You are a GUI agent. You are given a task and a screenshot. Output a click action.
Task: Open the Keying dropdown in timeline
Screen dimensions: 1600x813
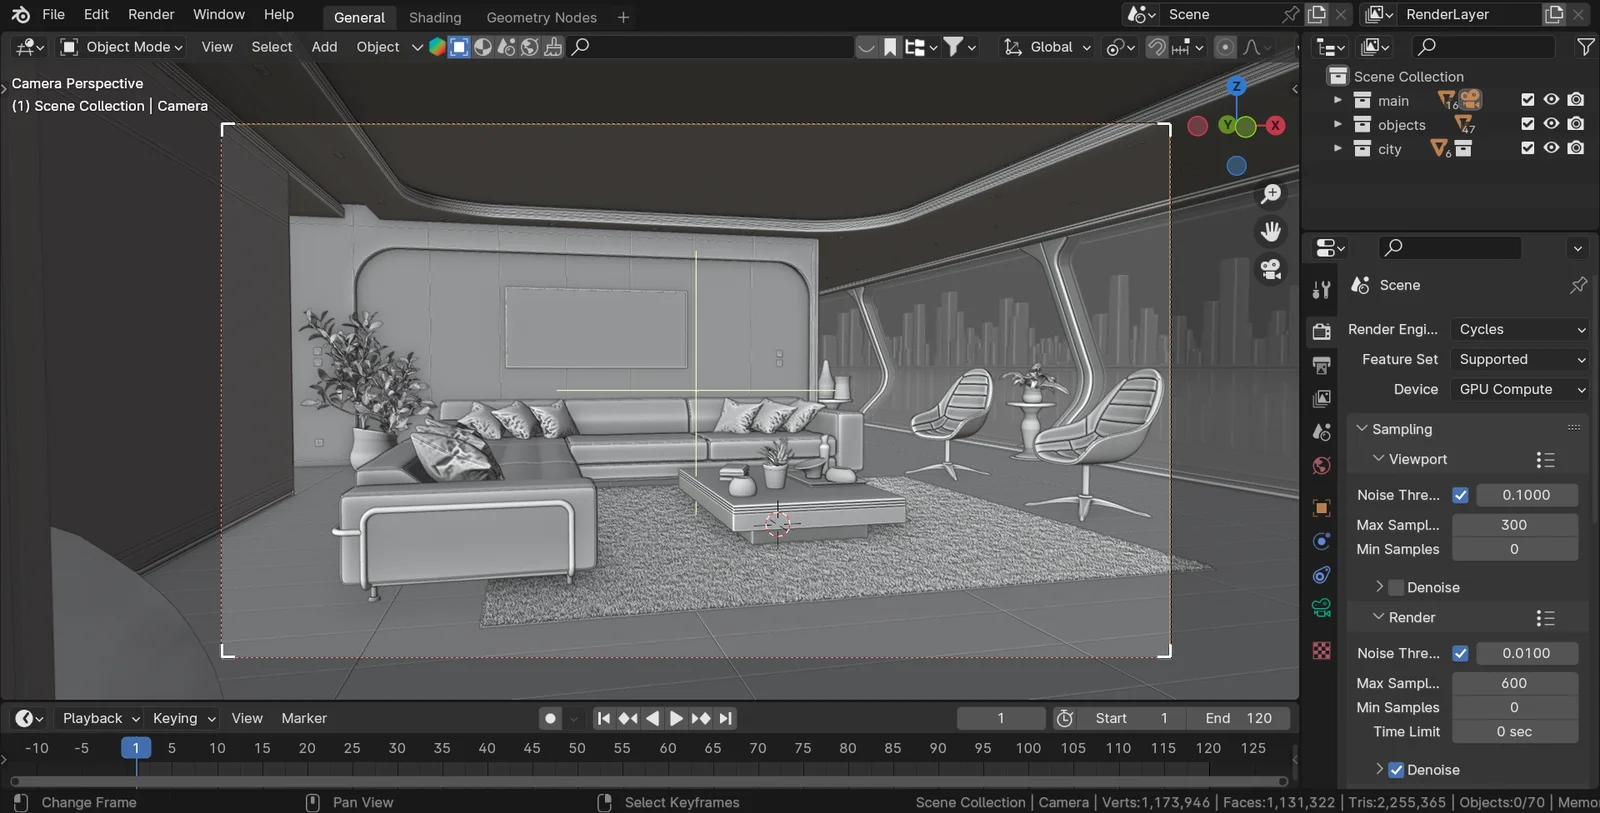pyautogui.click(x=184, y=719)
